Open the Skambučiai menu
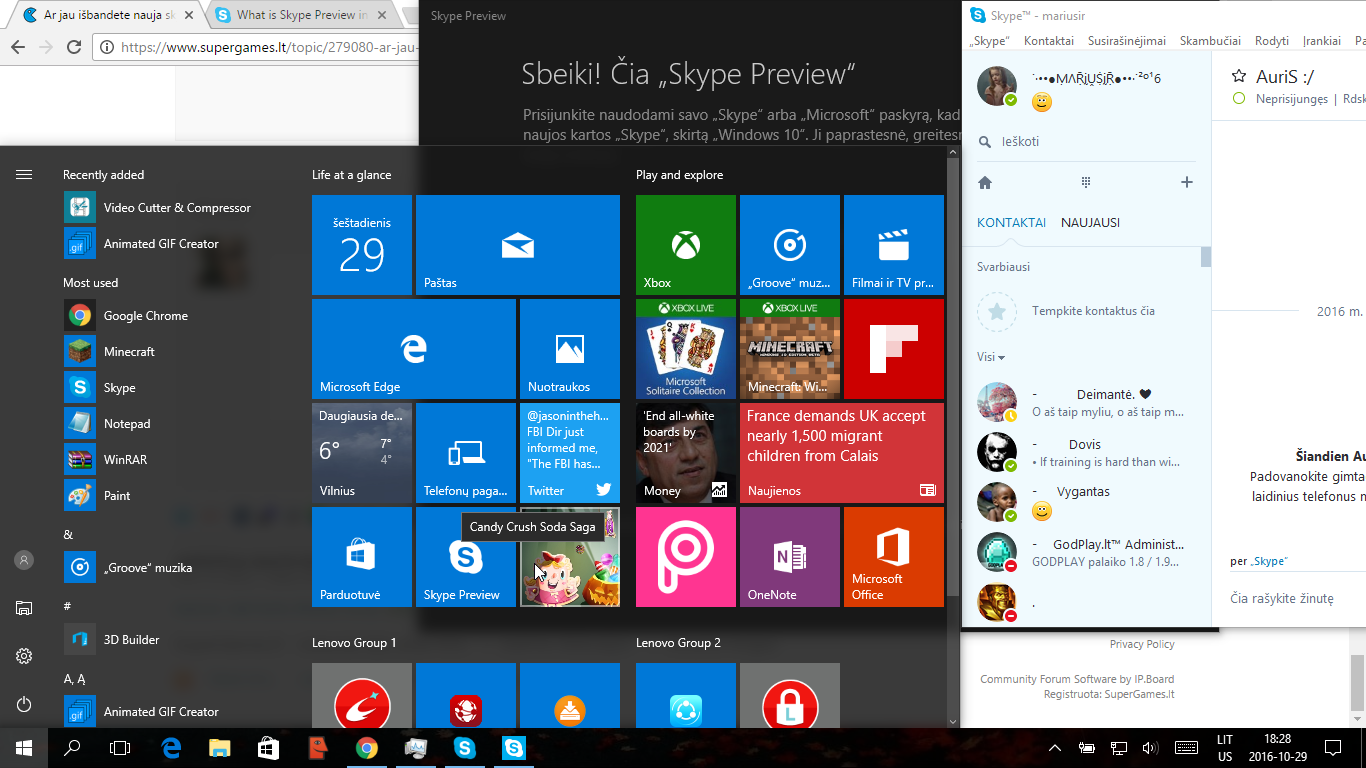 coord(1210,41)
